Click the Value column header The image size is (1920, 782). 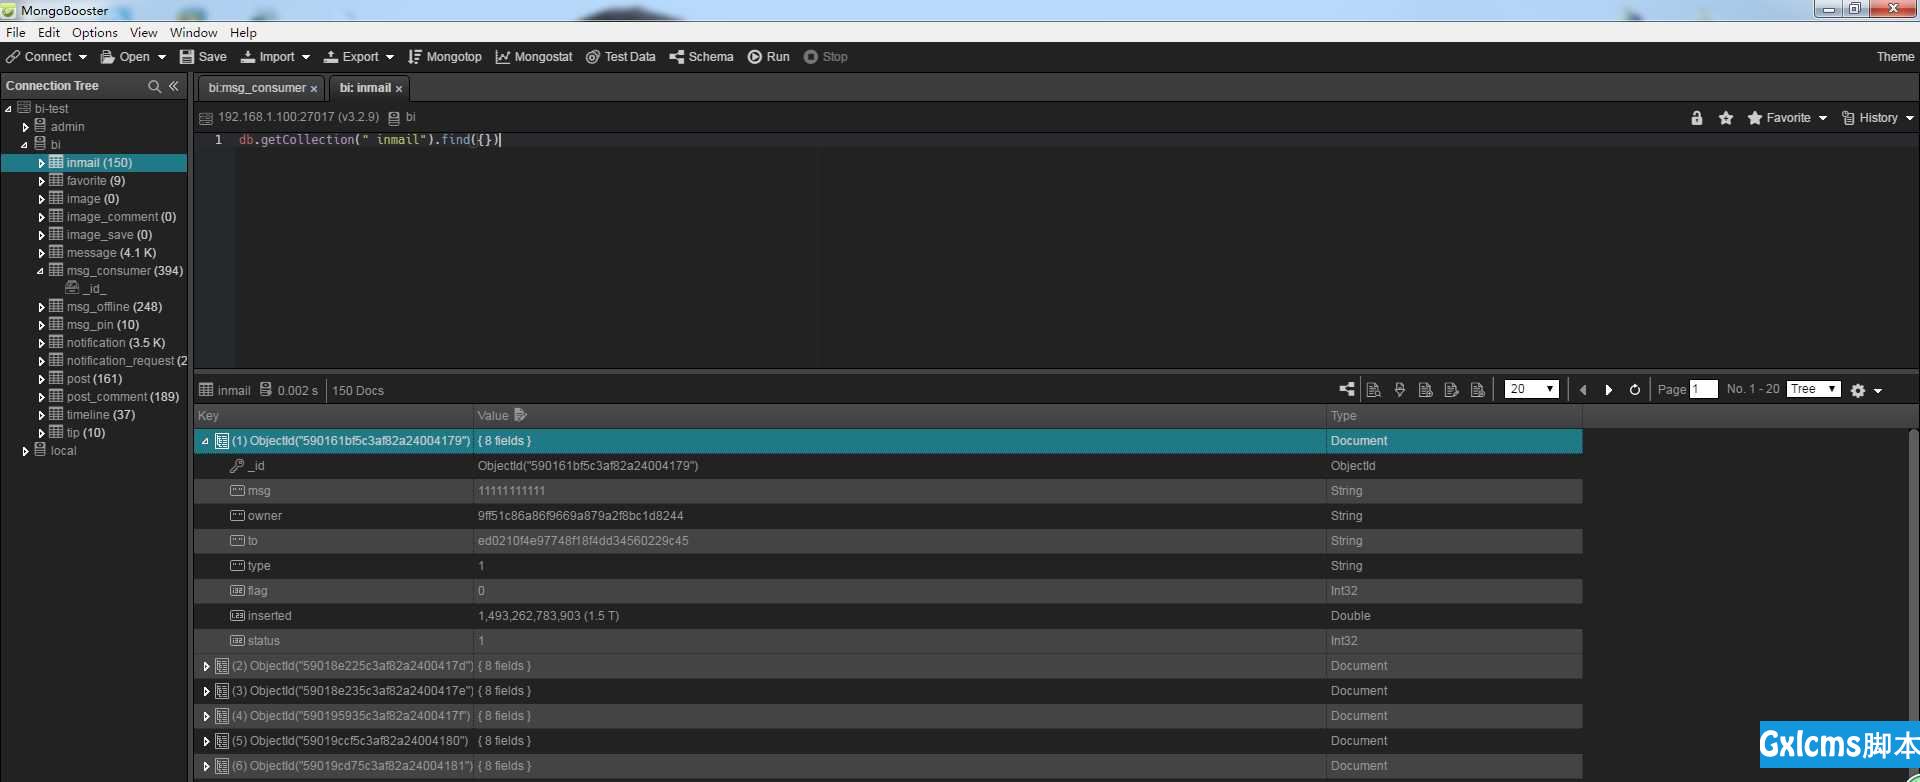899,415
